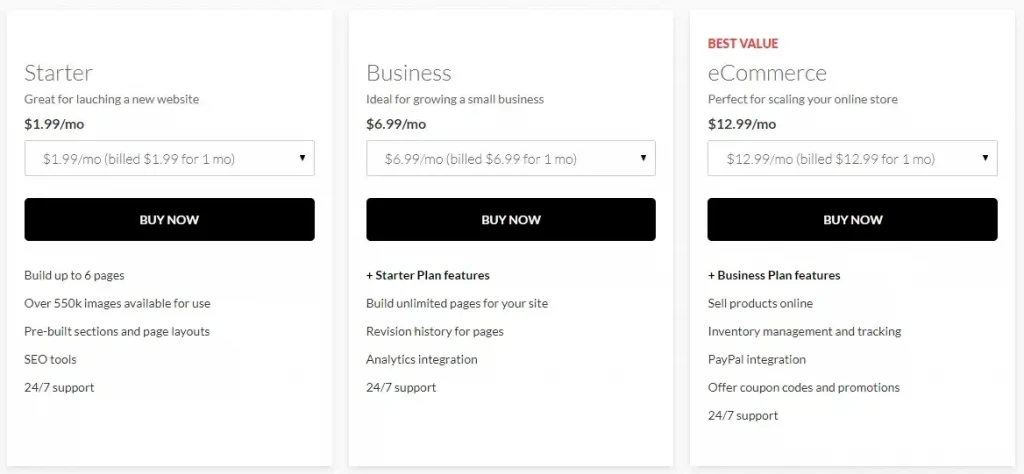Select the '+ Starter Plan features' text

428,275
